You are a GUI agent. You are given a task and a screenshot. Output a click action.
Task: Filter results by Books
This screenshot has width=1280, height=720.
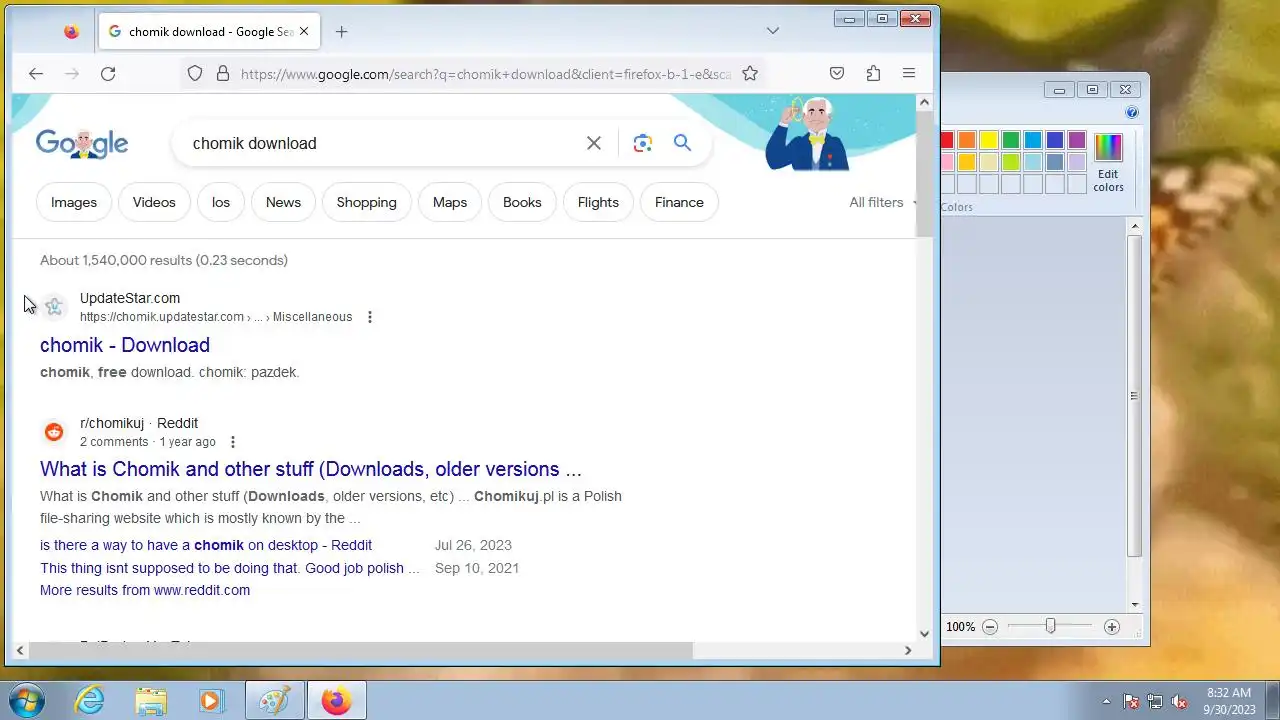[x=522, y=202]
